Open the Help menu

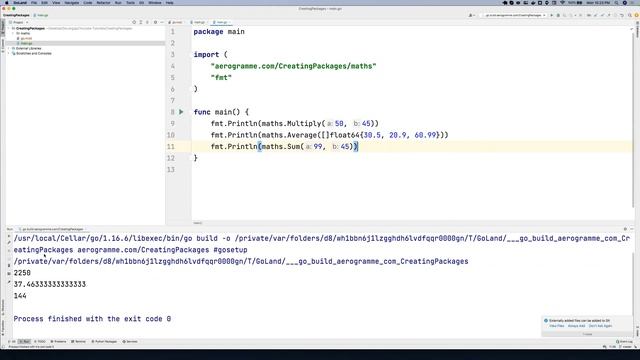pos(169,3)
